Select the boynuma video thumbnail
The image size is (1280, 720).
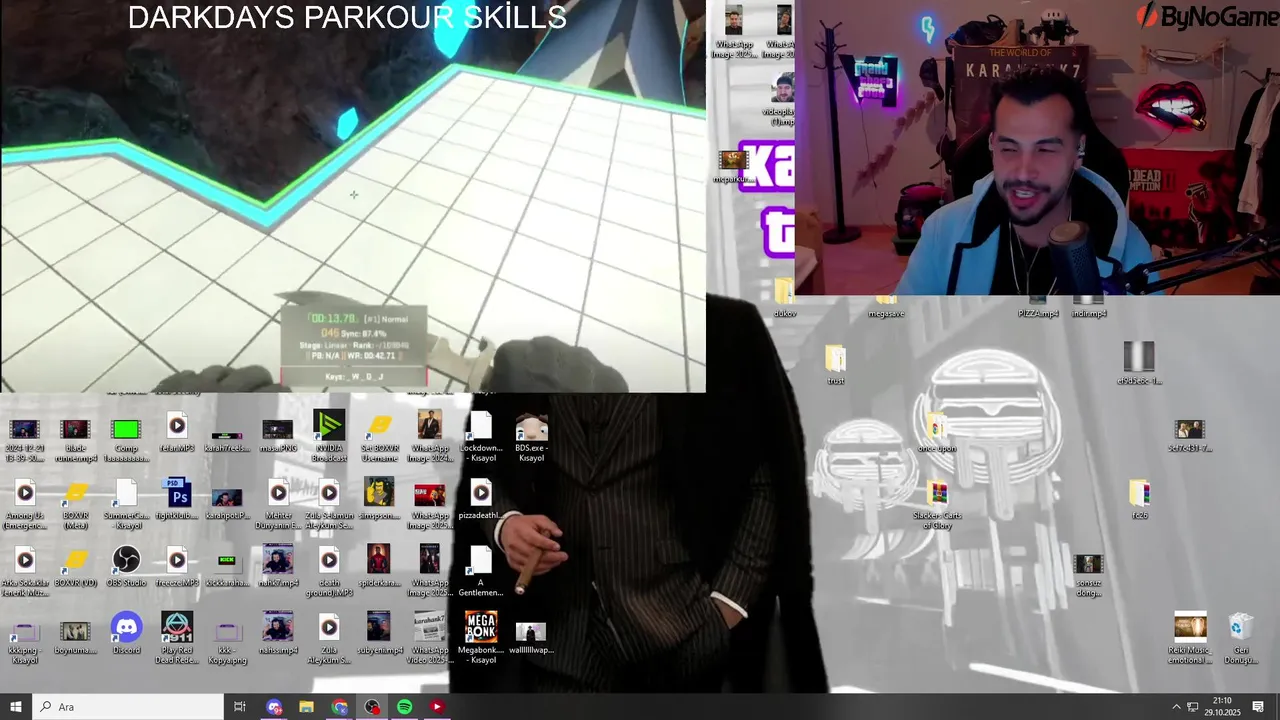point(76,631)
